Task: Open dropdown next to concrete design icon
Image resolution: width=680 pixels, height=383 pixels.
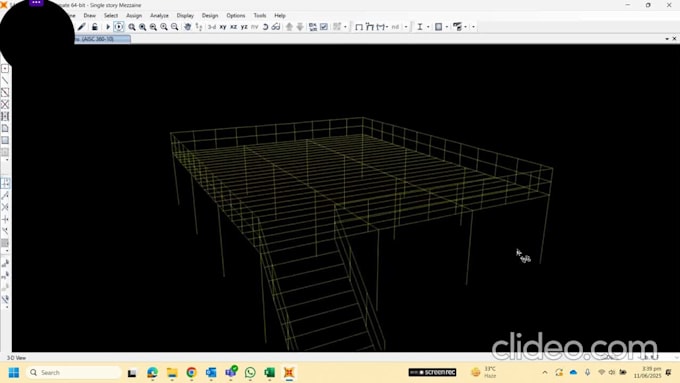Action: (x=446, y=27)
